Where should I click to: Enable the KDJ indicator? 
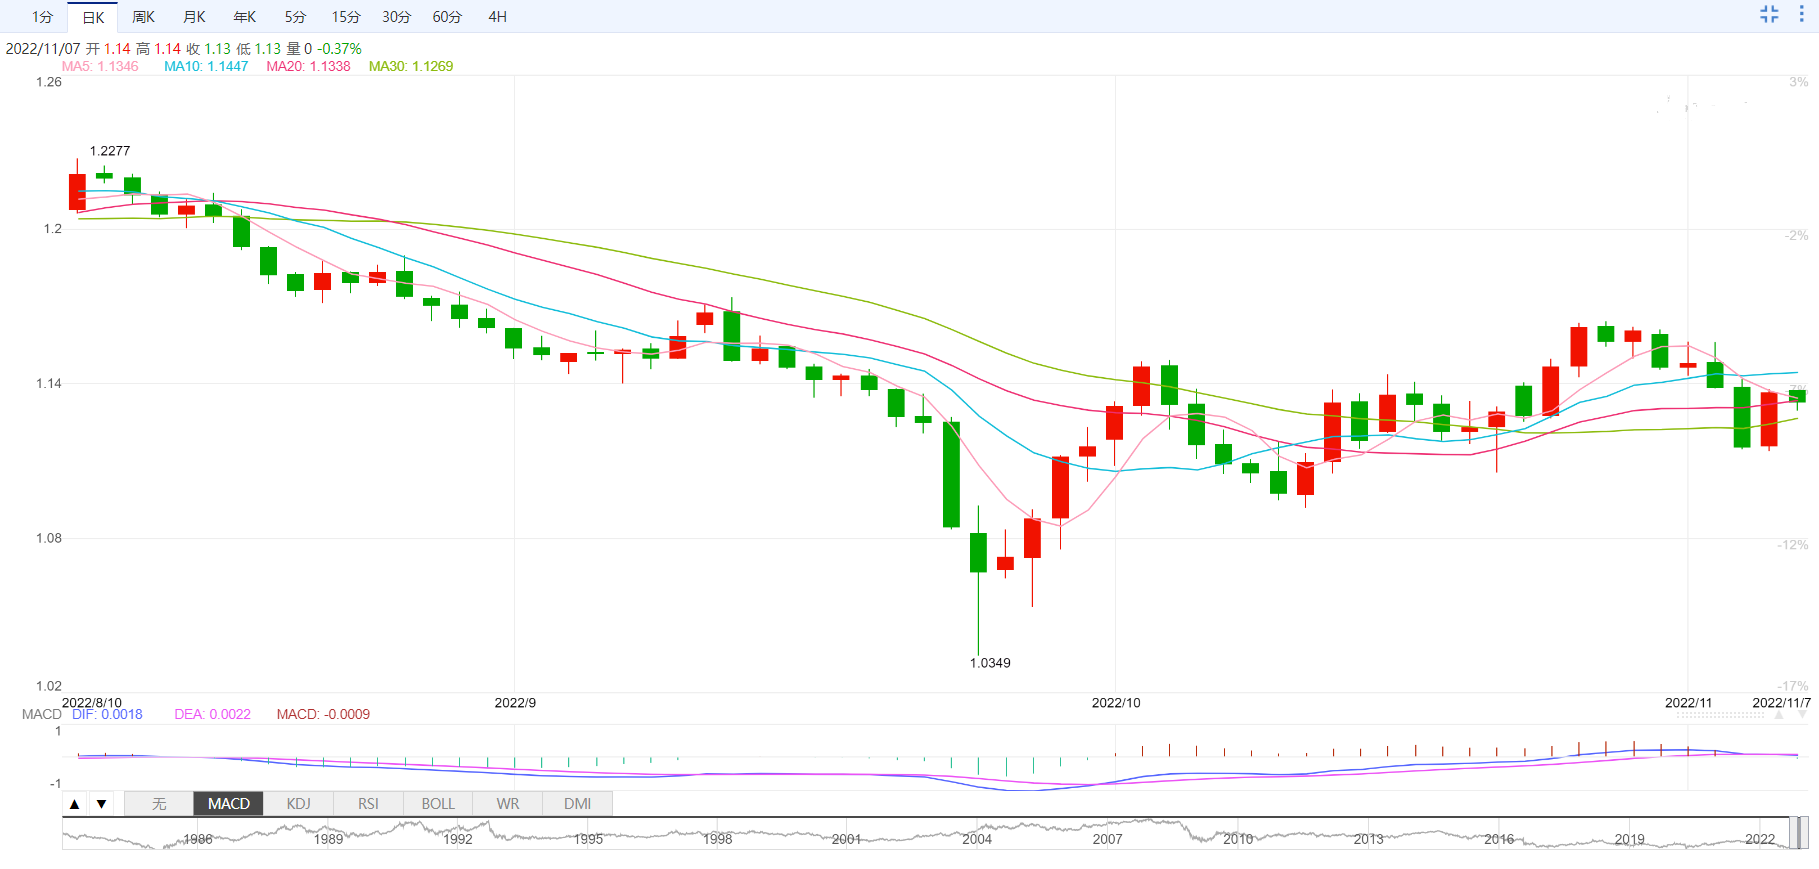298,804
